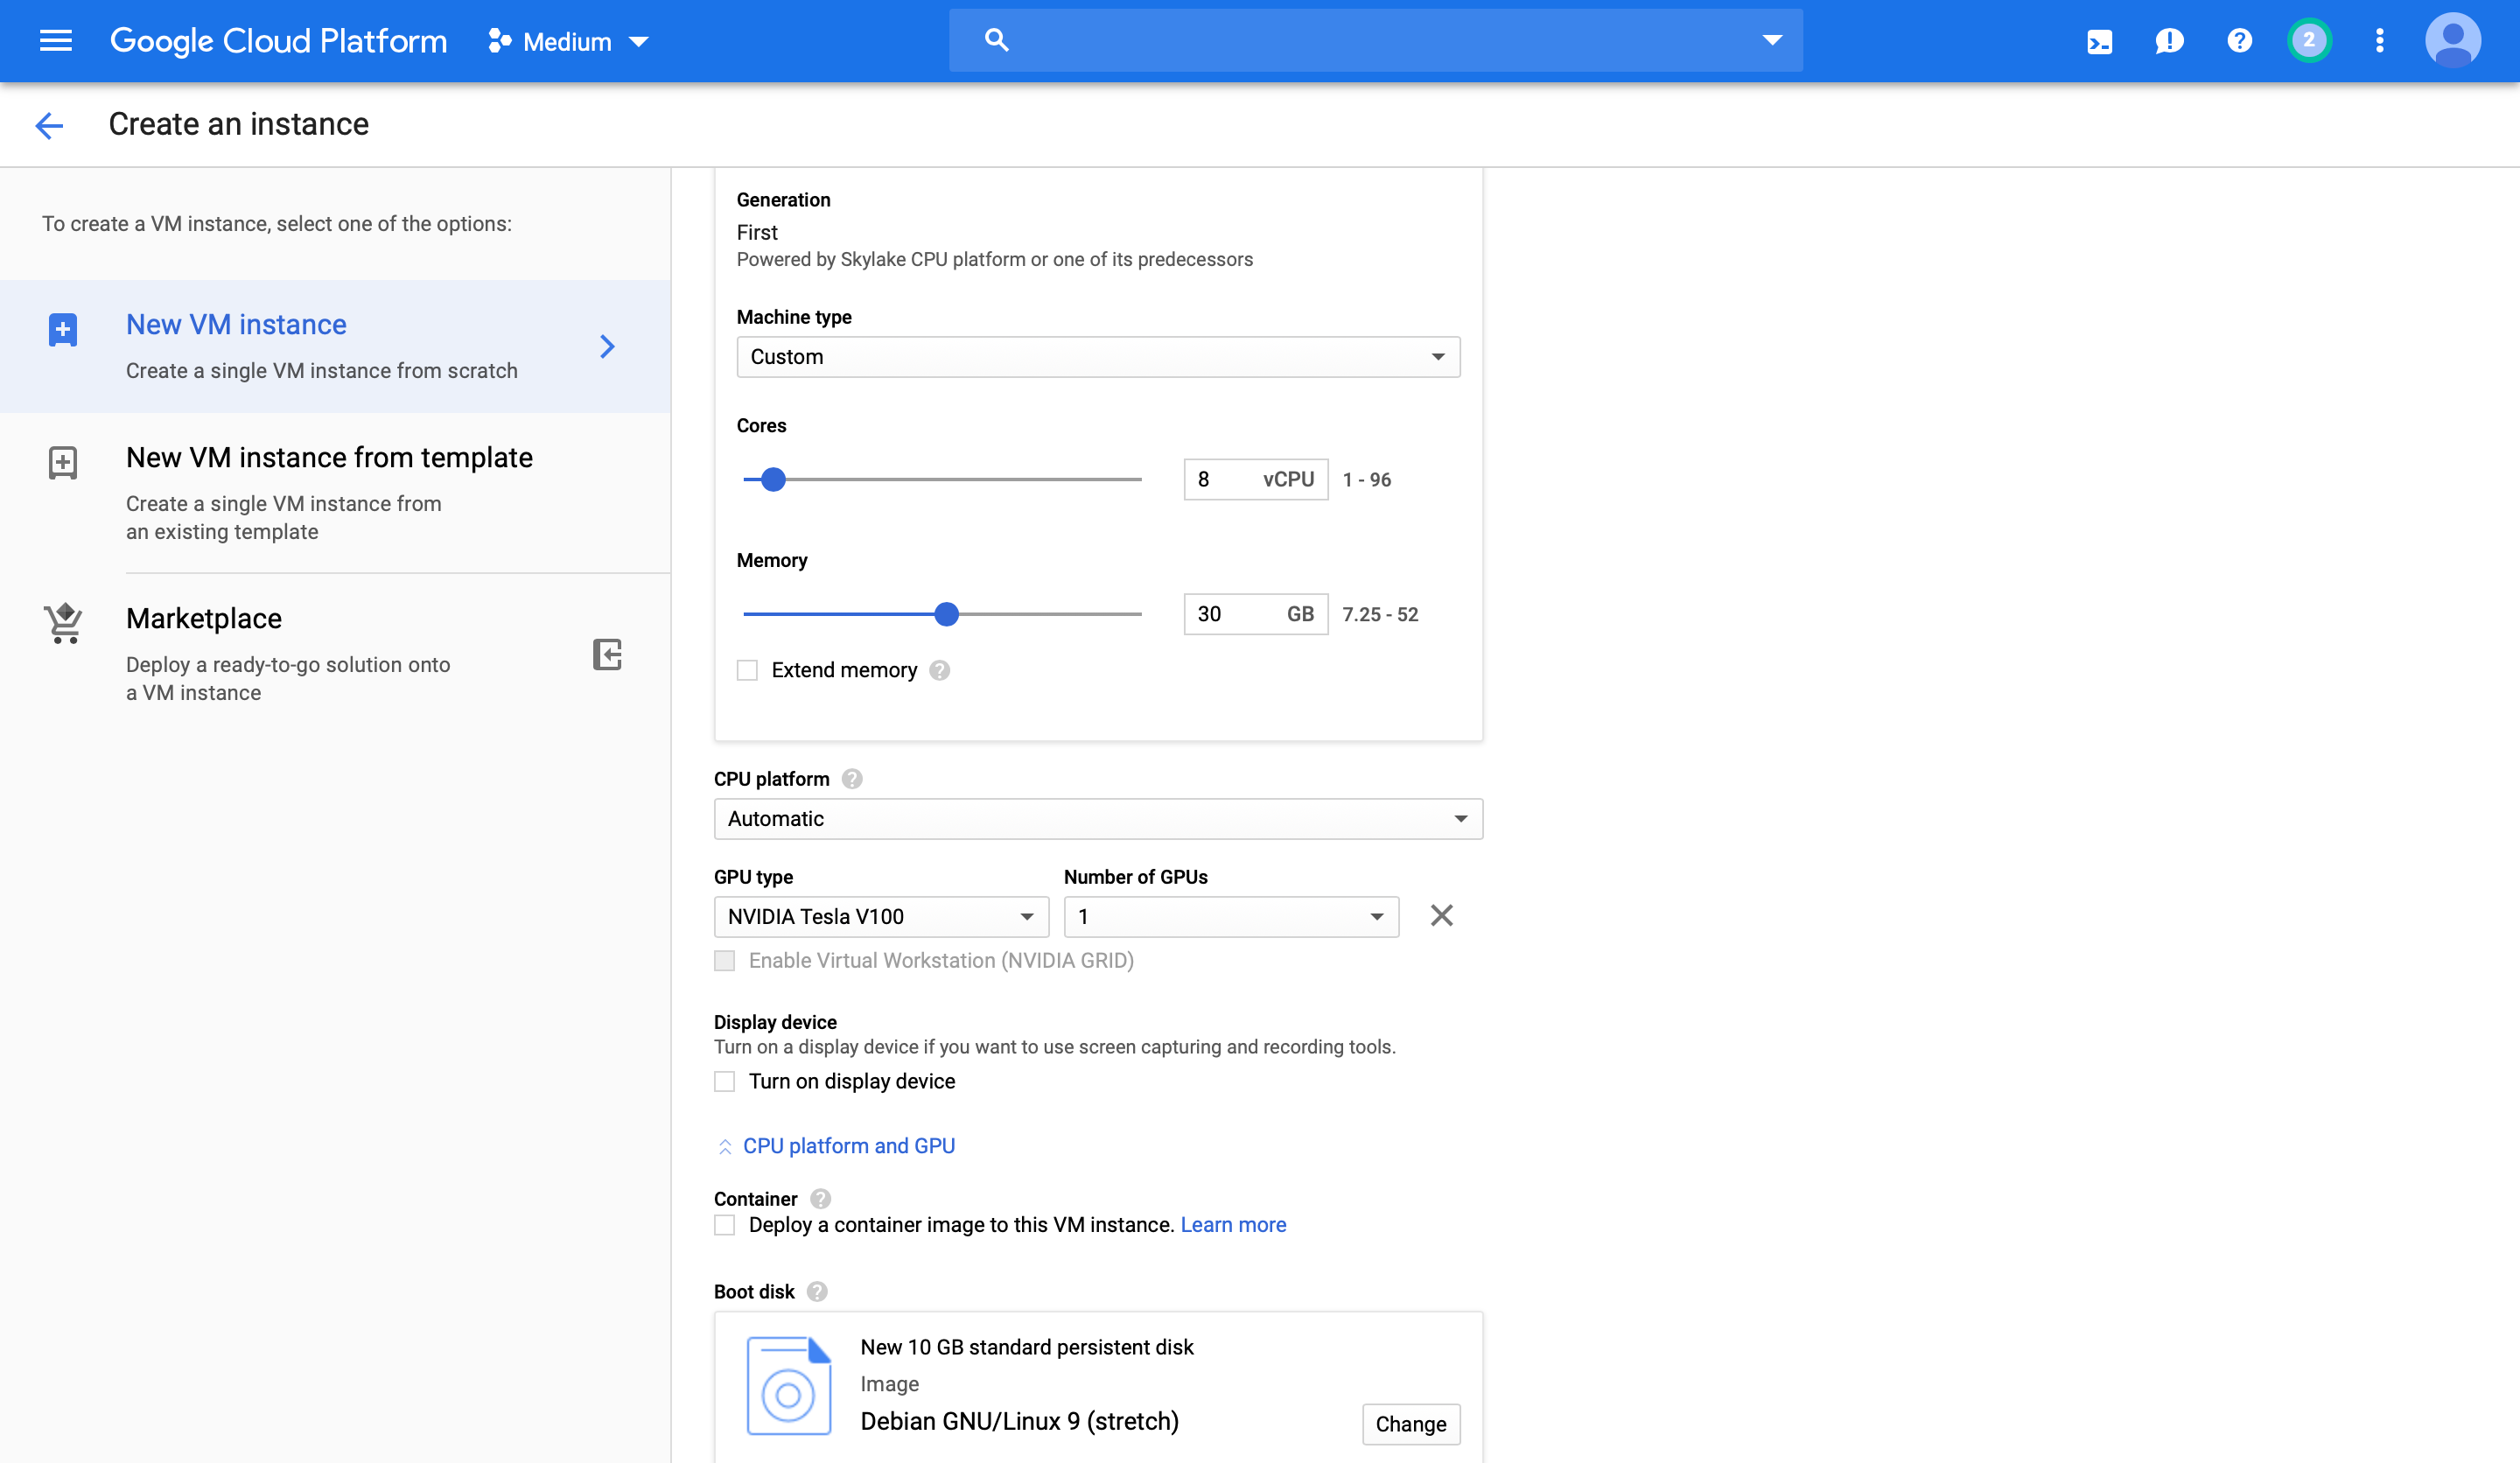Open the feedback icon in the header
Image resolution: width=2520 pixels, height=1463 pixels.
click(x=2170, y=41)
